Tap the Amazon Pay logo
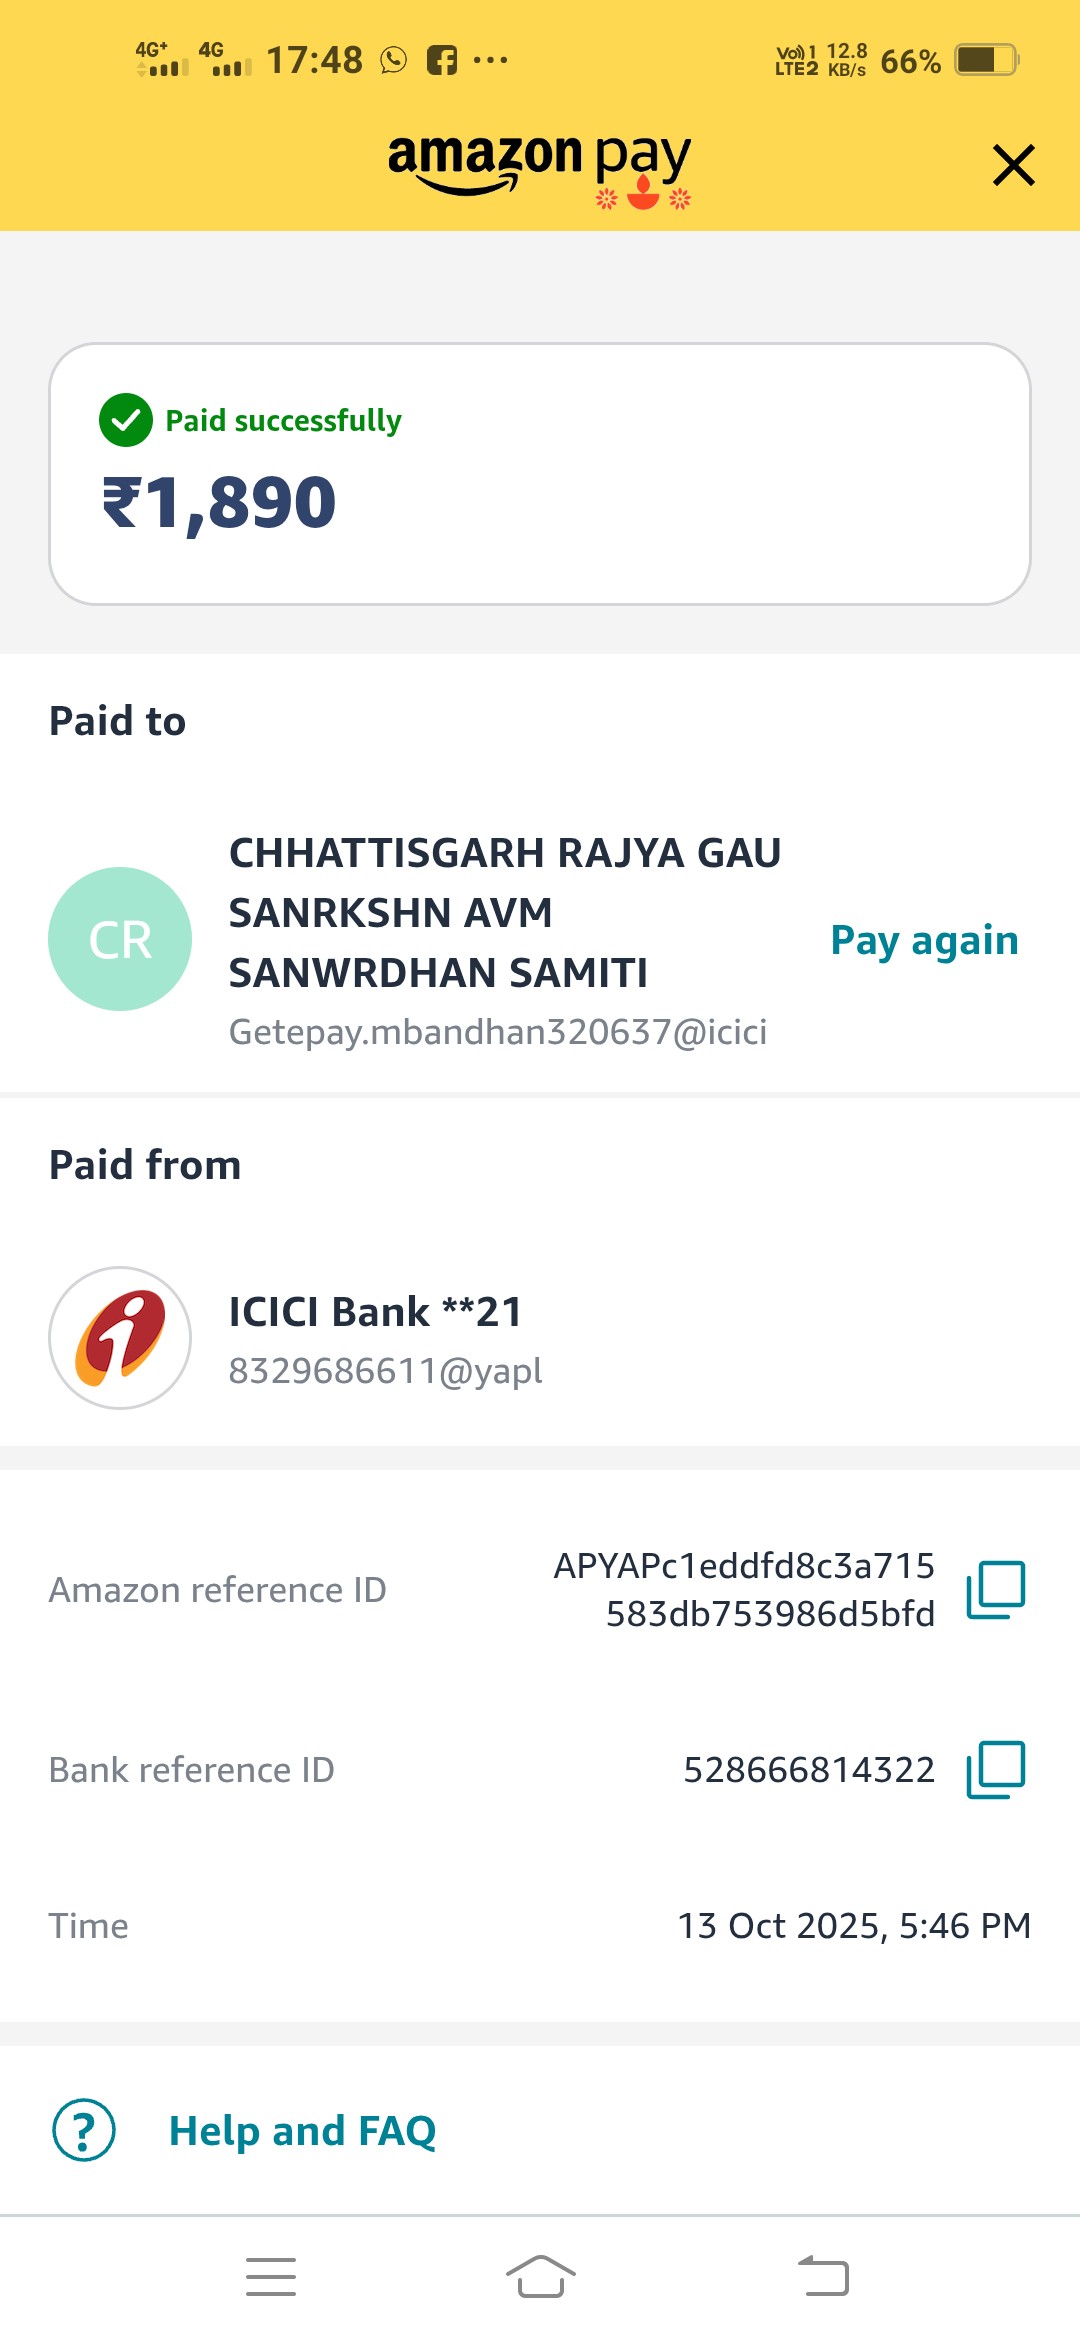 tap(539, 162)
